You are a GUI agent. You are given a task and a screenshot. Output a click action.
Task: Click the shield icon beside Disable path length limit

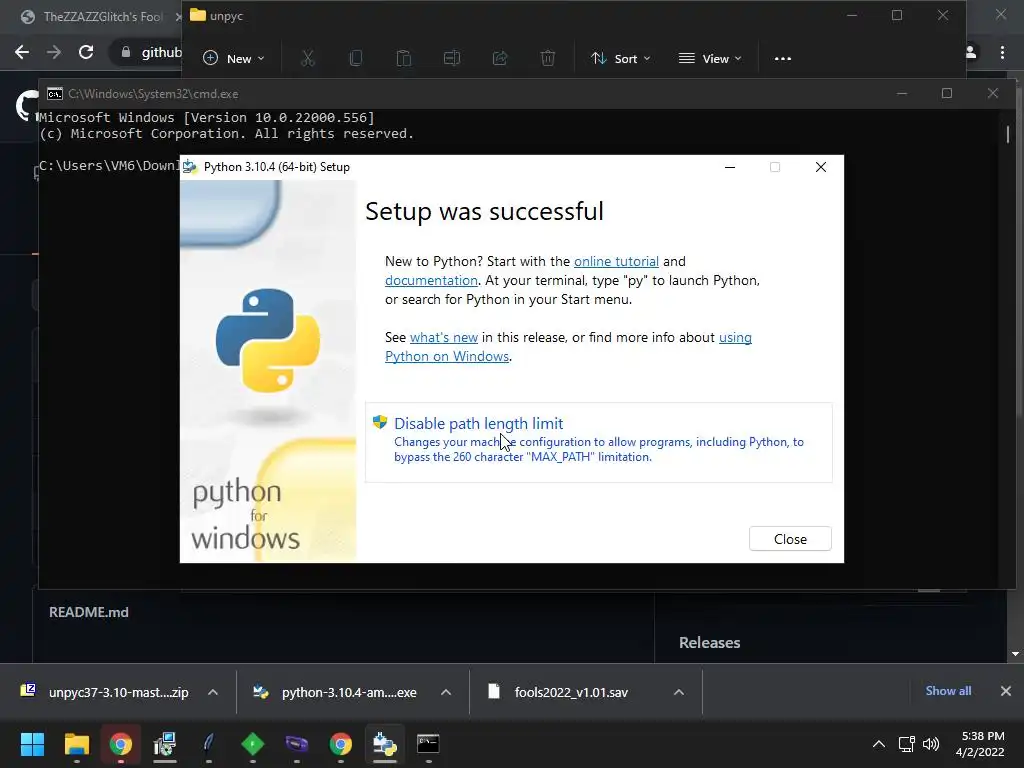pos(379,422)
